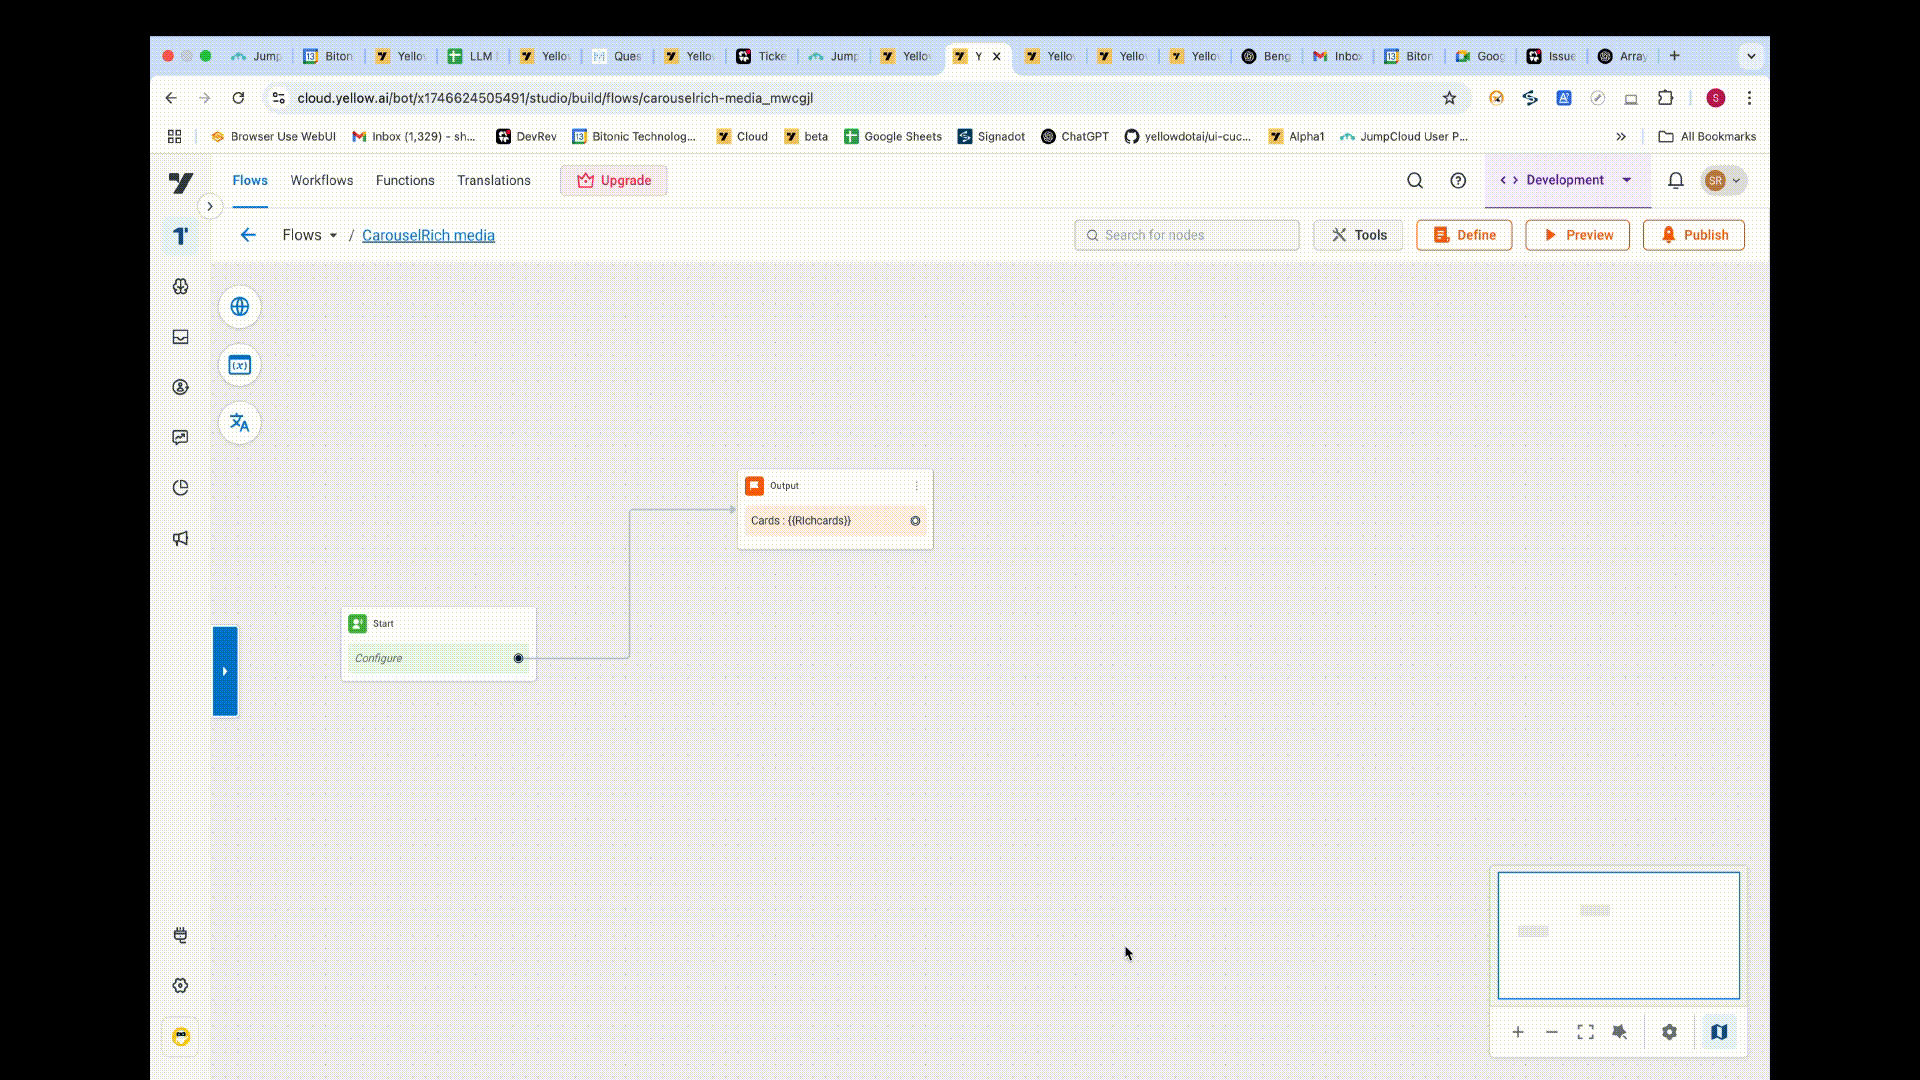Open the user profile avatar dropdown
This screenshot has width=1920, height=1080.
1724,181
